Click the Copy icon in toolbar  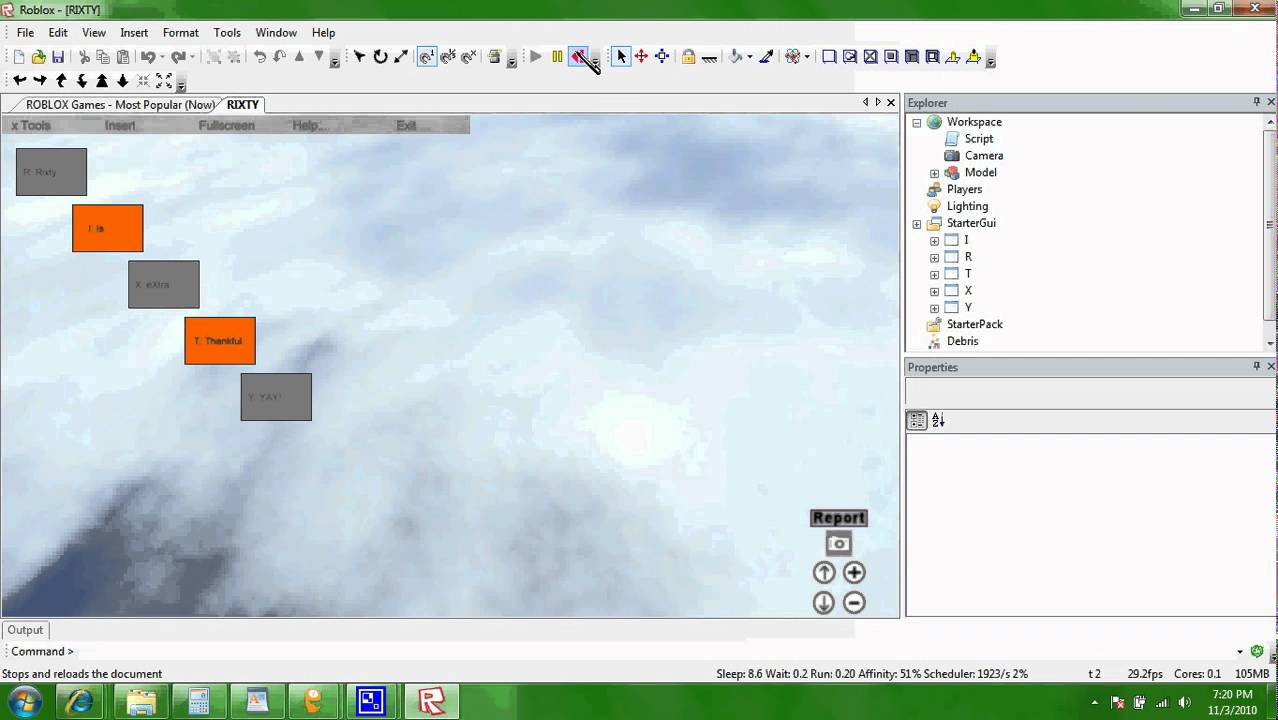[x=103, y=57]
